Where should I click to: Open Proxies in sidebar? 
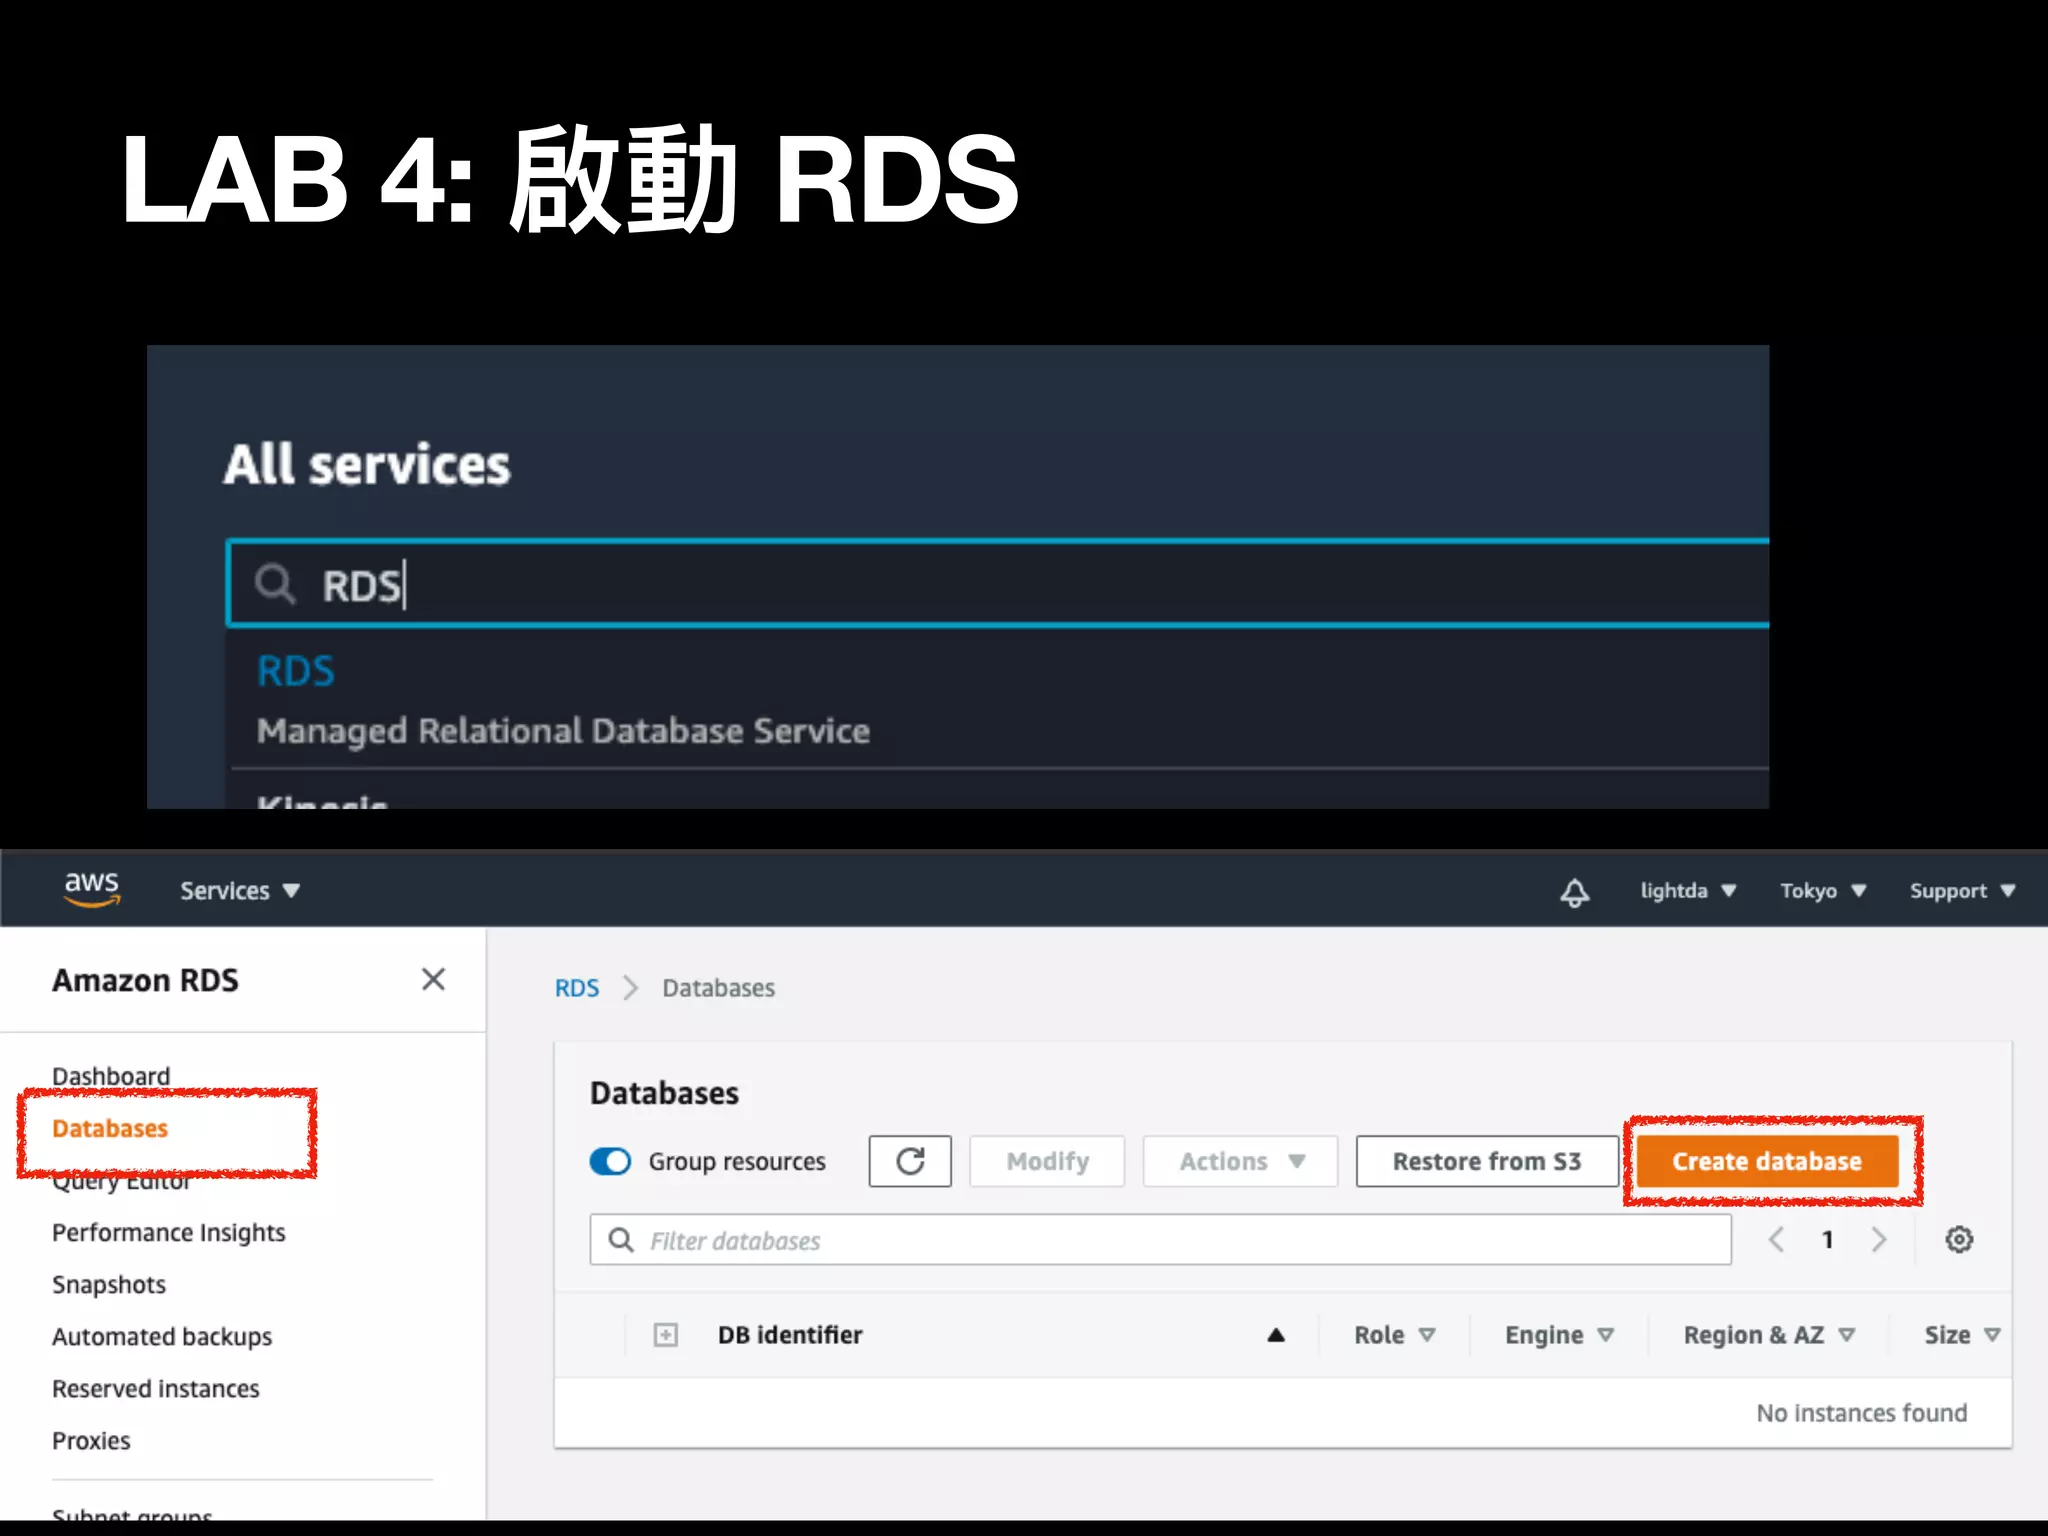91,1440
